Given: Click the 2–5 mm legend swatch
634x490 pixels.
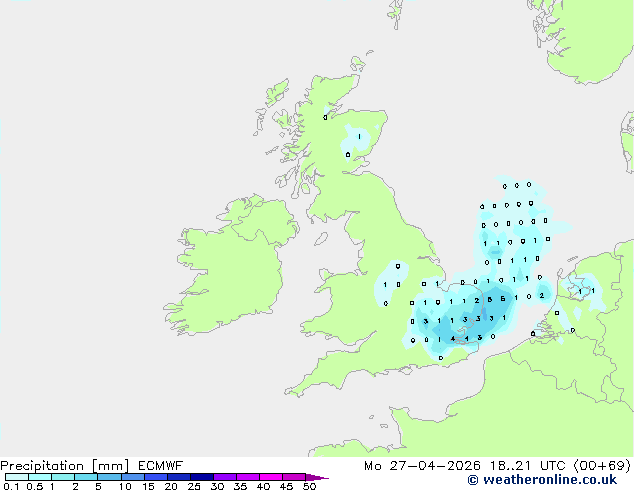Looking at the screenshot, I should coord(86,477).
